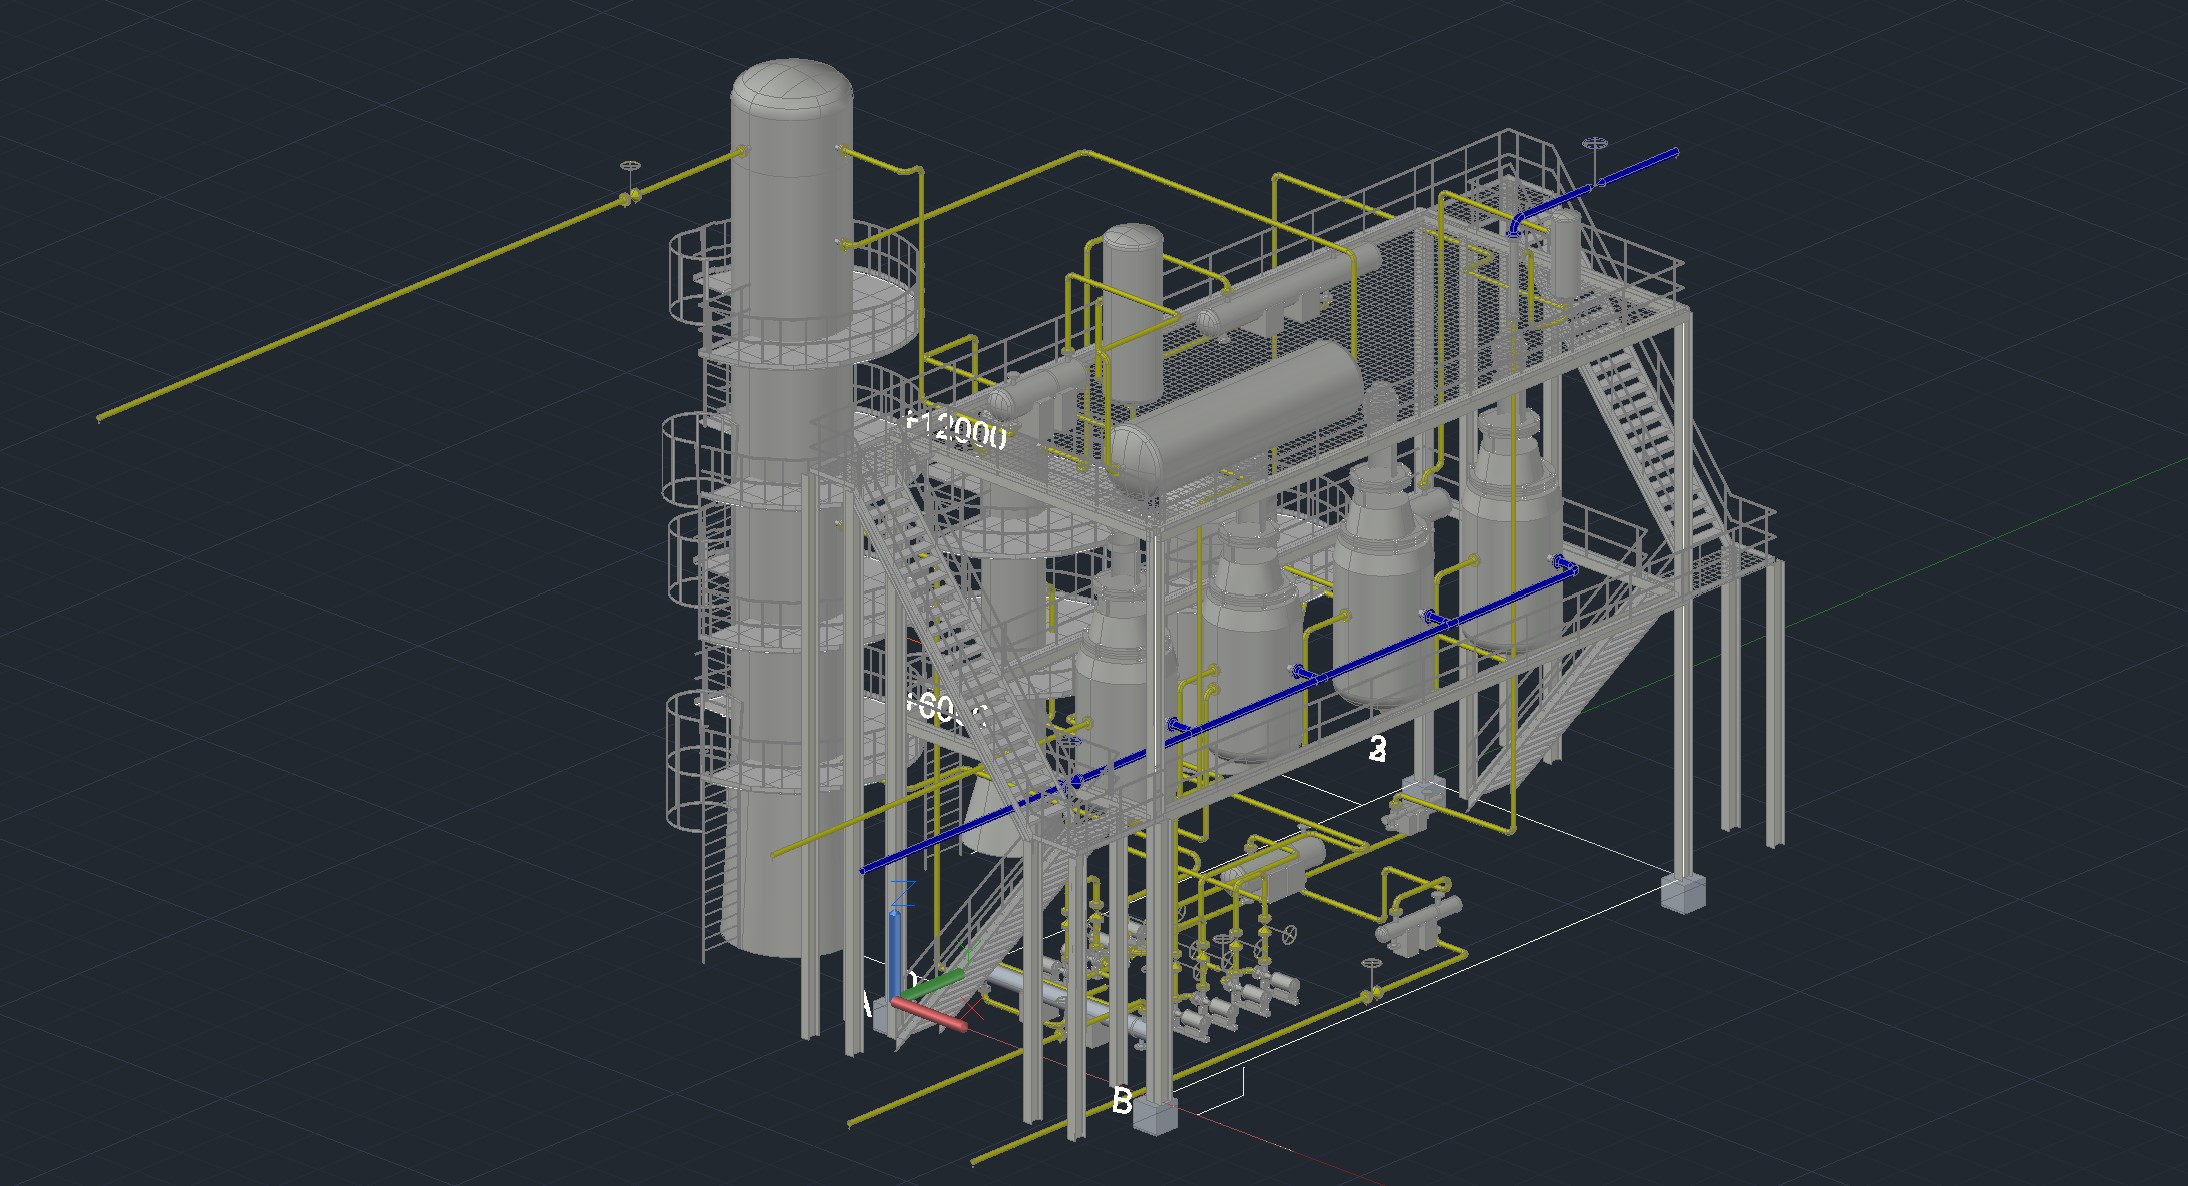This screenshot has width=2188, height=1186.
Task: Click the red X axis of UCS icon
Action: tap(930, 1015)
